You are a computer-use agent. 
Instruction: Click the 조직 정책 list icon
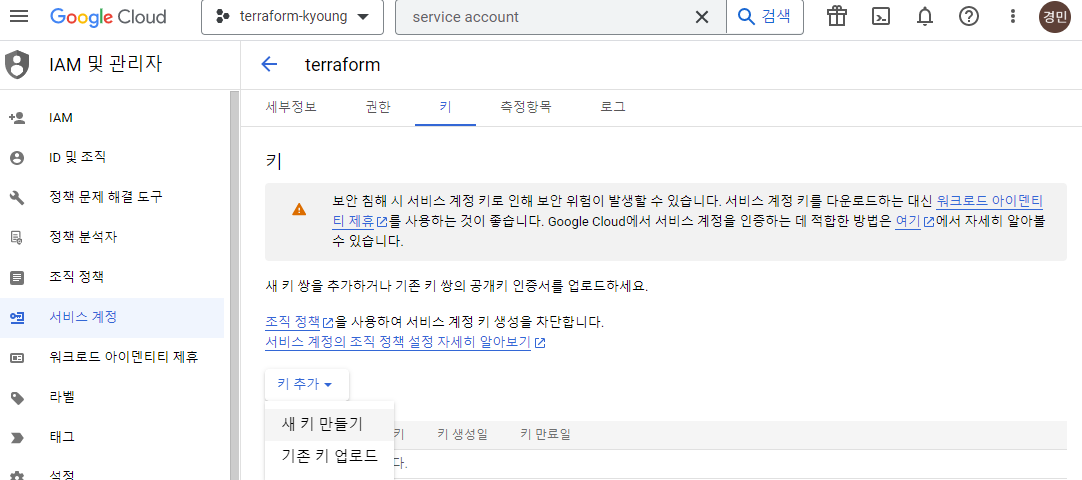pos(17,278)
